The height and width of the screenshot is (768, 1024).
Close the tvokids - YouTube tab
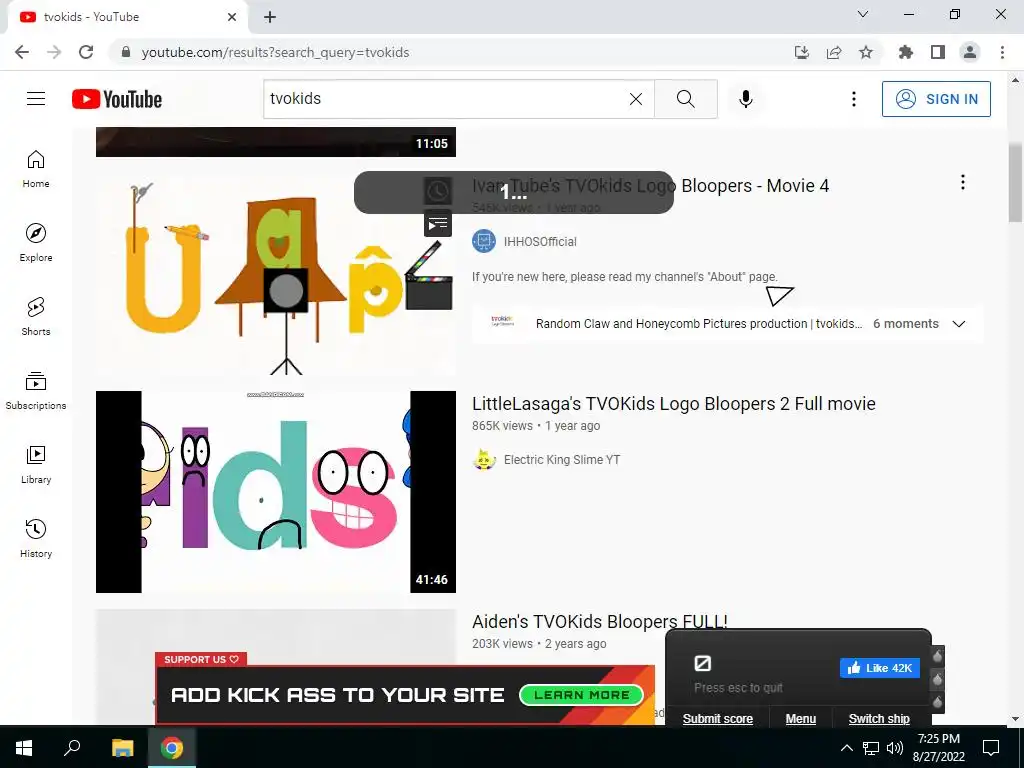coord(232,17)
